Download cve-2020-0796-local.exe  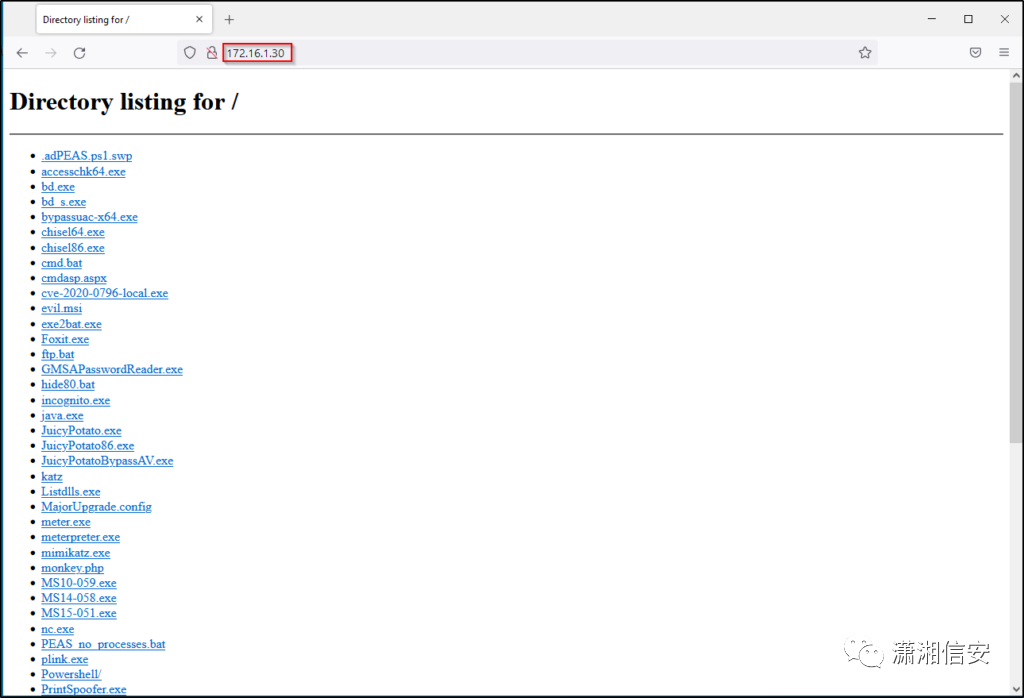pos(104,293)
